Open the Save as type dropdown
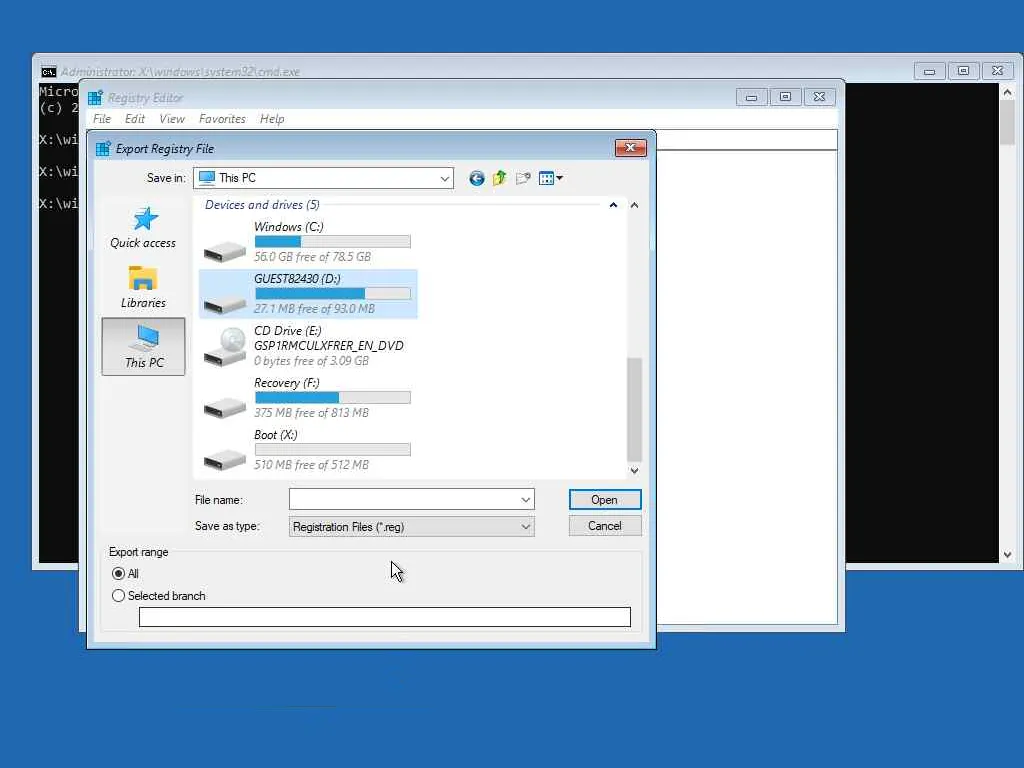 (x=526, y=526)
